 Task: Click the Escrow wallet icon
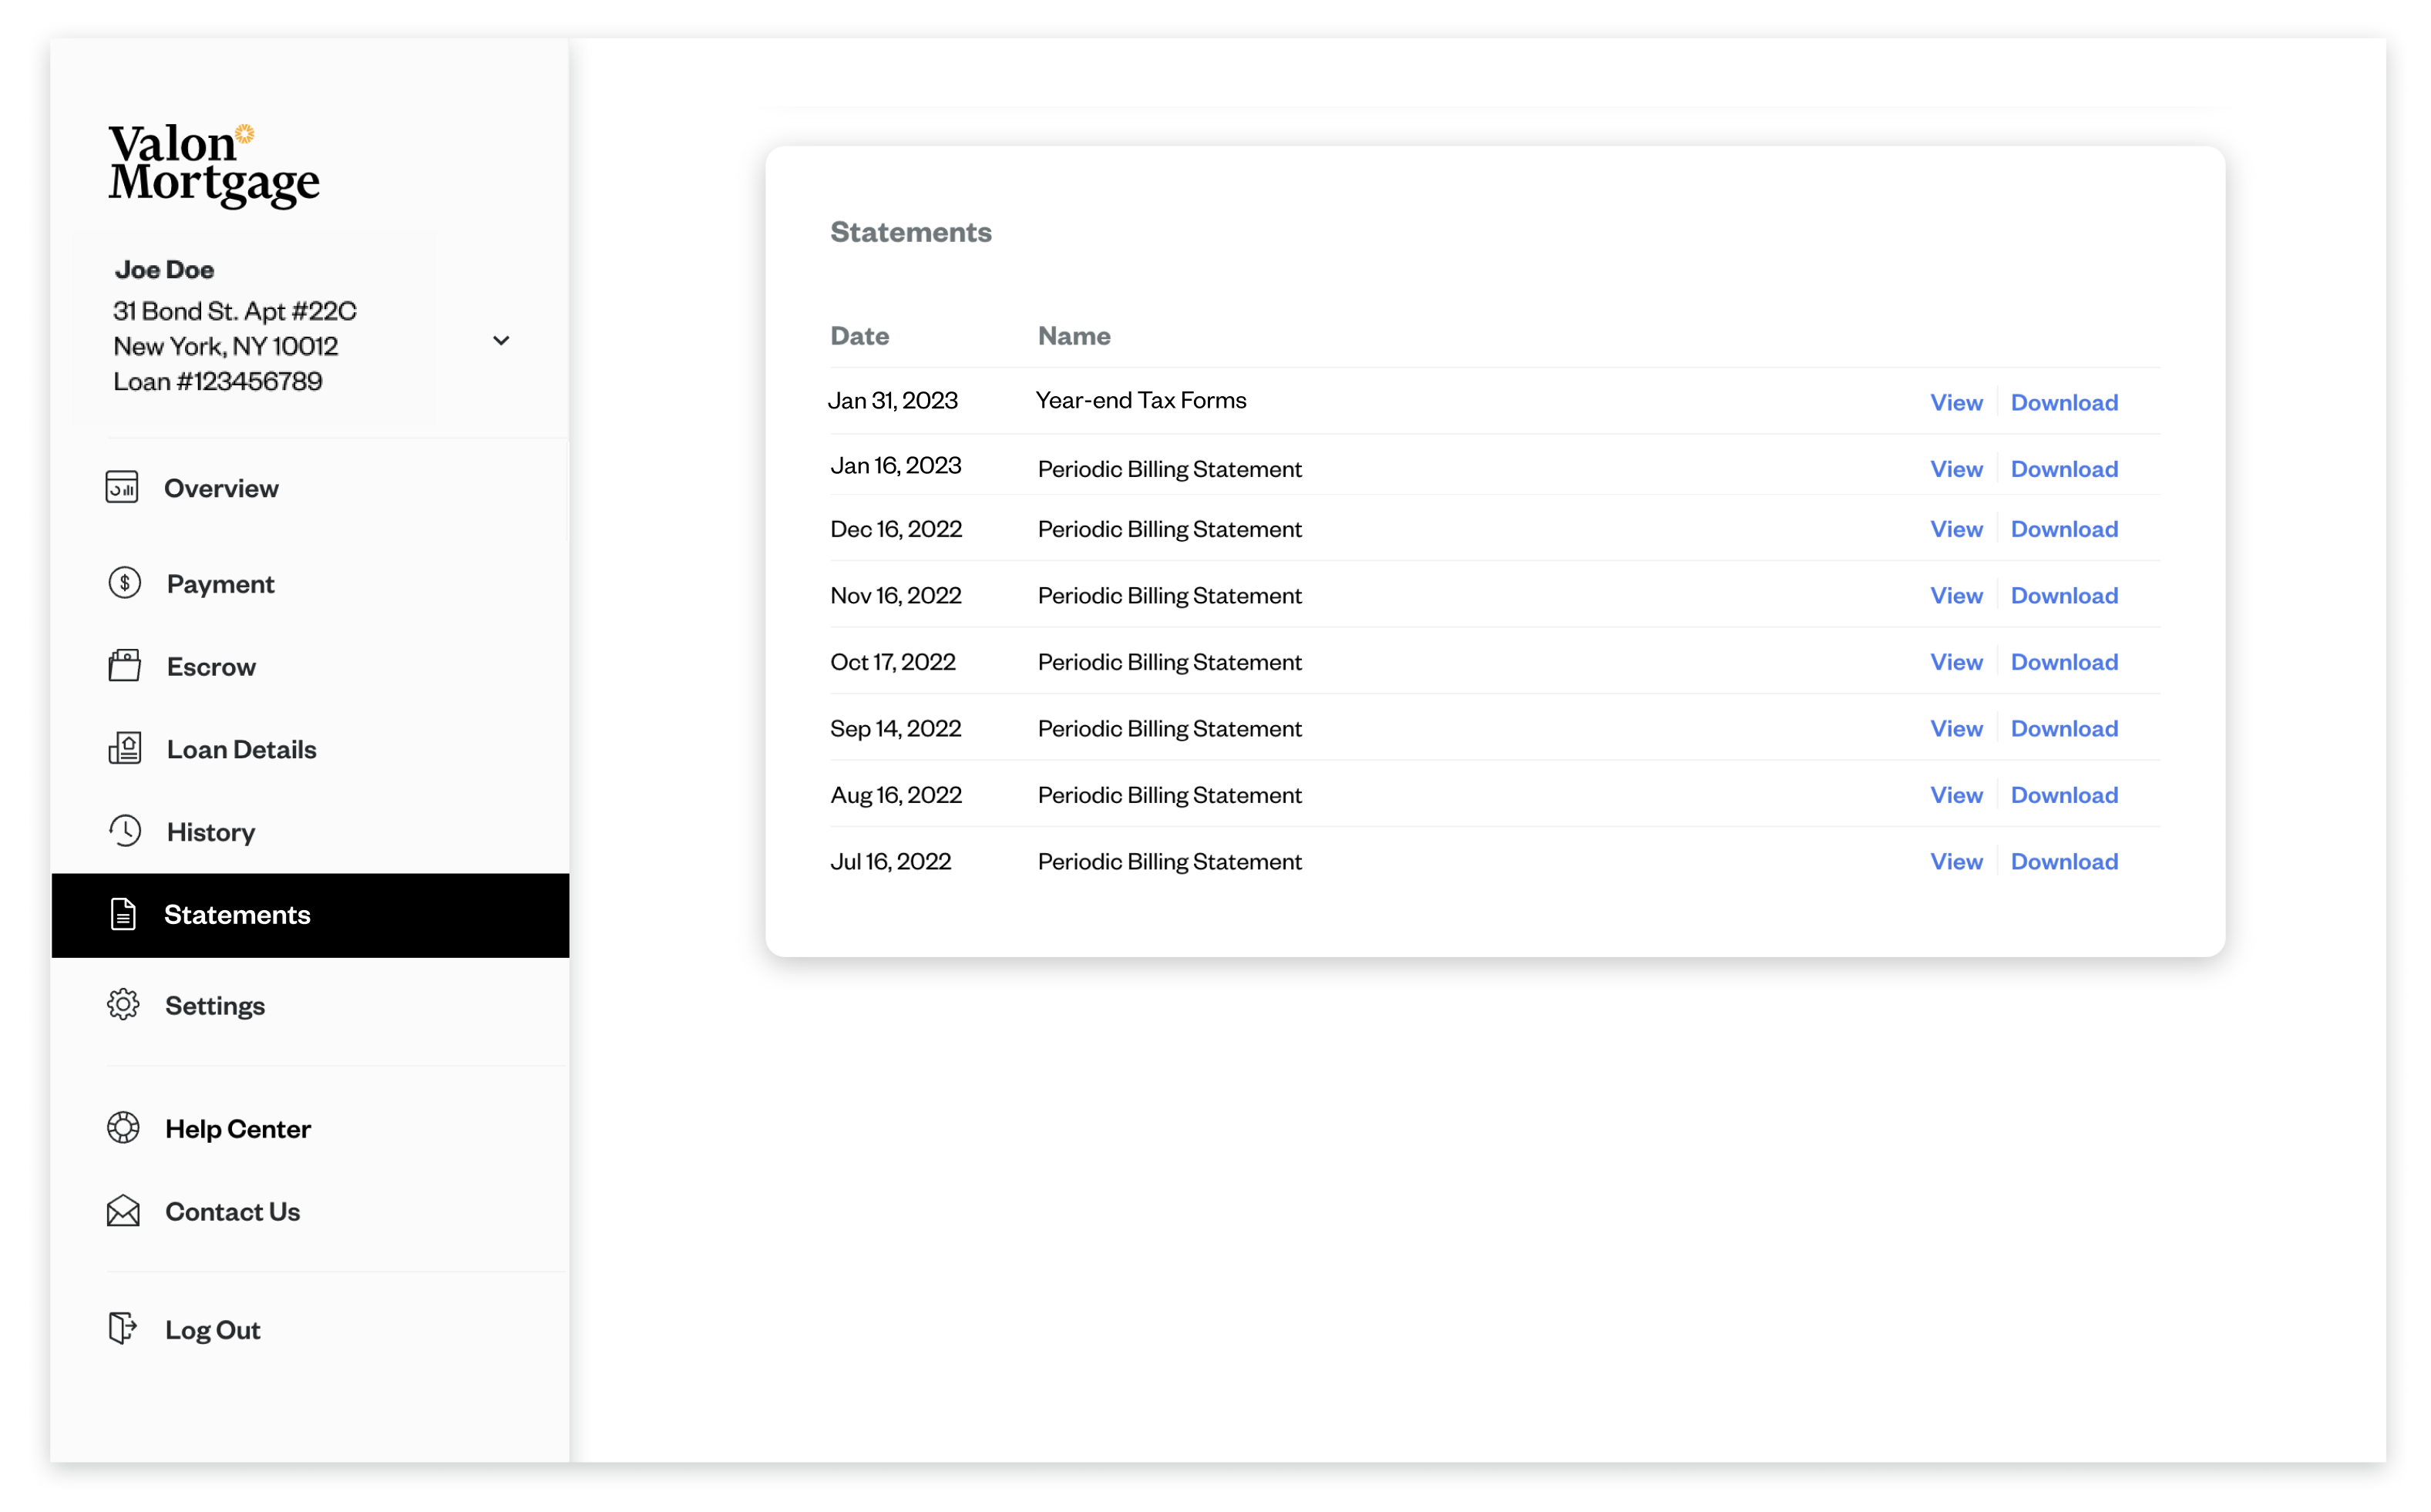point(125,666)
